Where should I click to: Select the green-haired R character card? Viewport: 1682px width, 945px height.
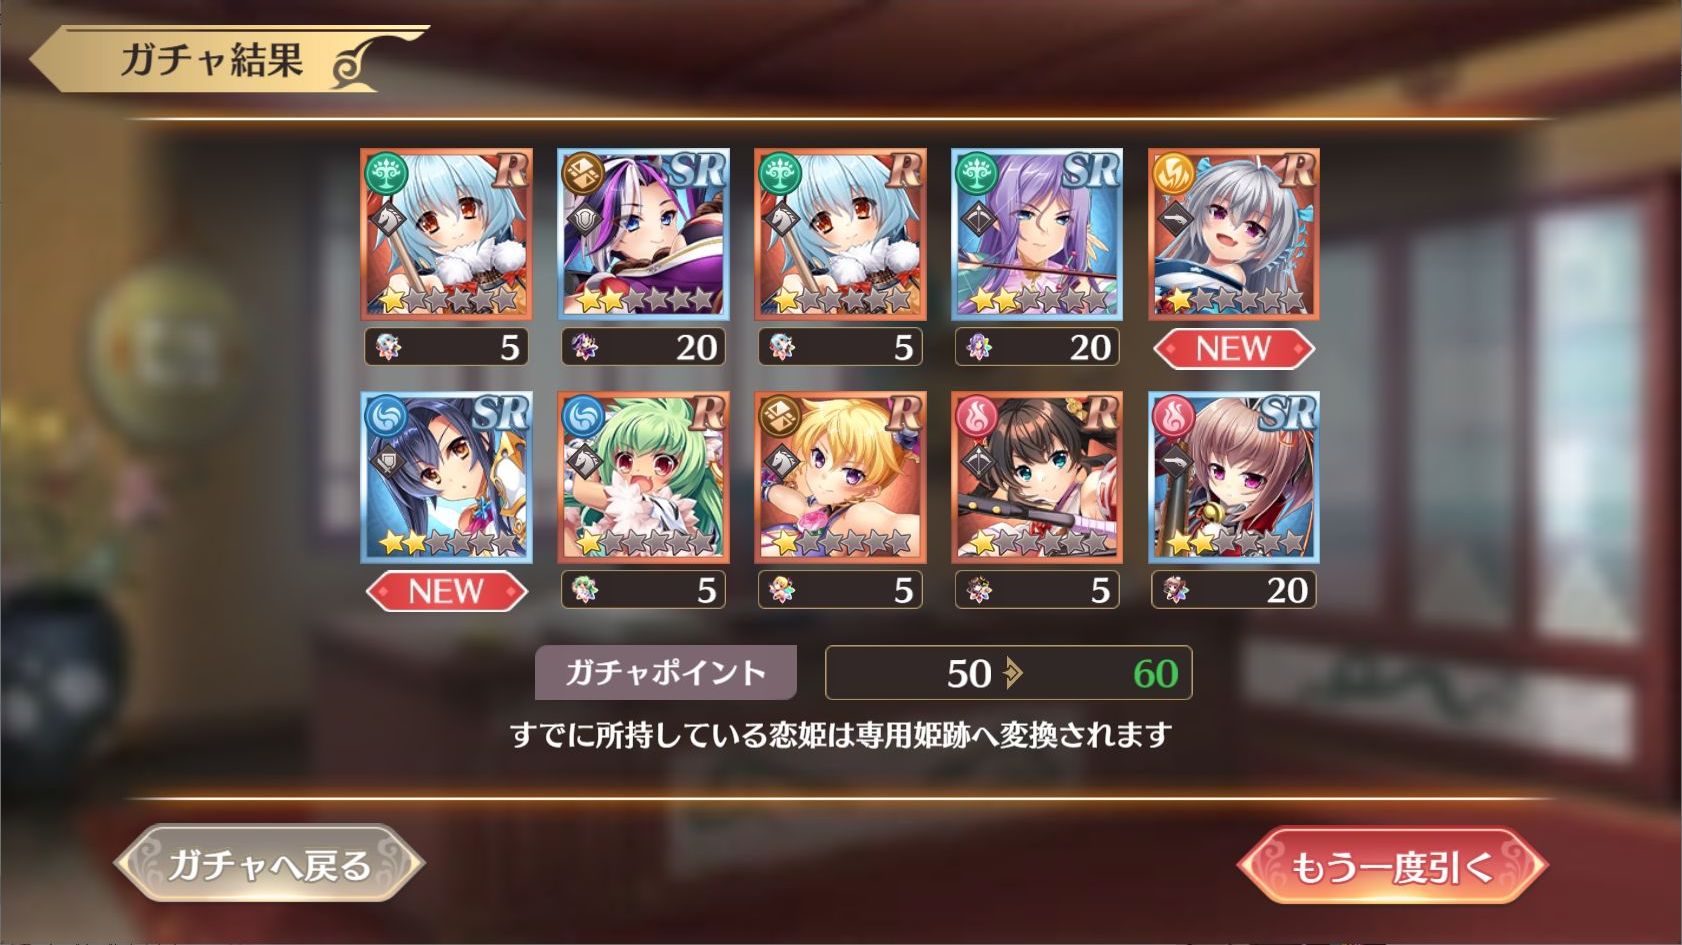pos(643,477)
